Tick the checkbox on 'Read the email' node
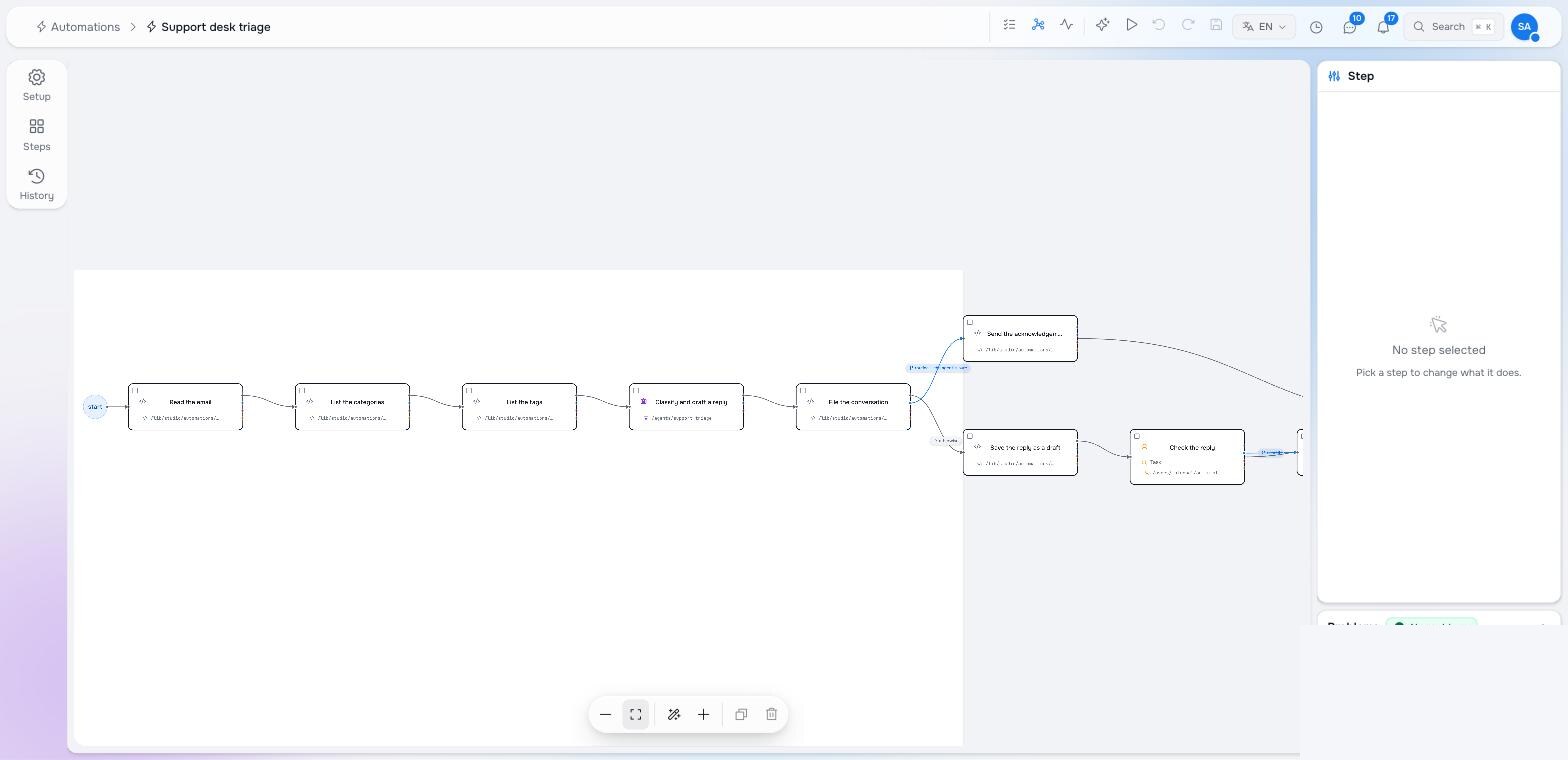Viewport: 1568px width, 760px height. tap(135, 390)
